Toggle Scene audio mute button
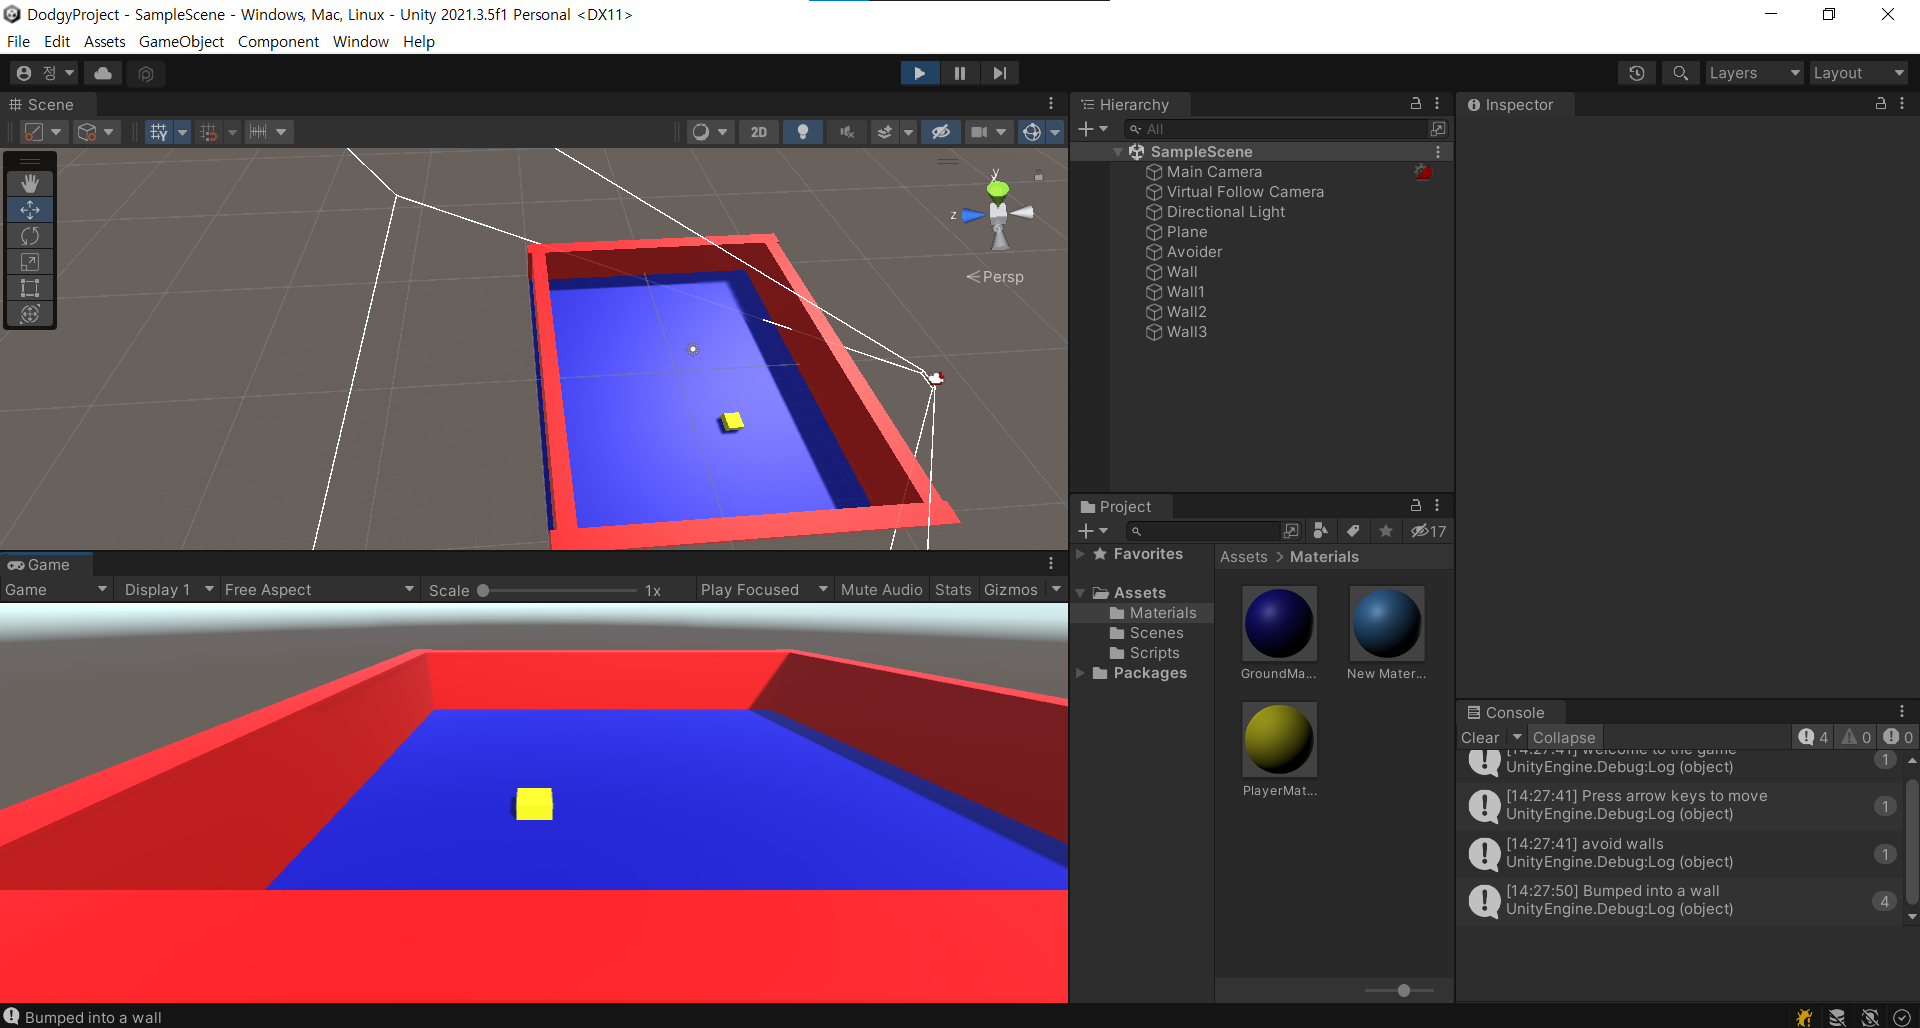The width and height of the screenshot is (1920, 1028). (x=847, y=132)
